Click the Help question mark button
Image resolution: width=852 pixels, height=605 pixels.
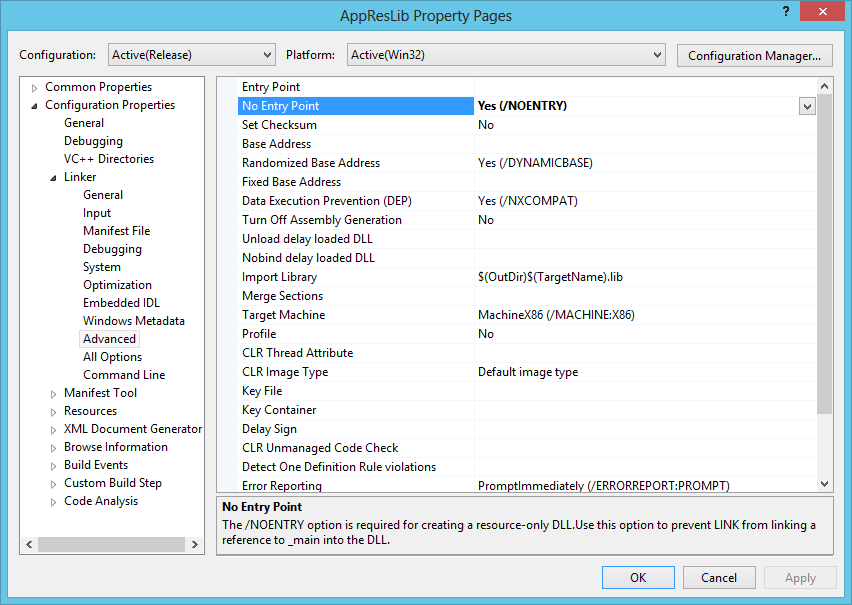786,11
